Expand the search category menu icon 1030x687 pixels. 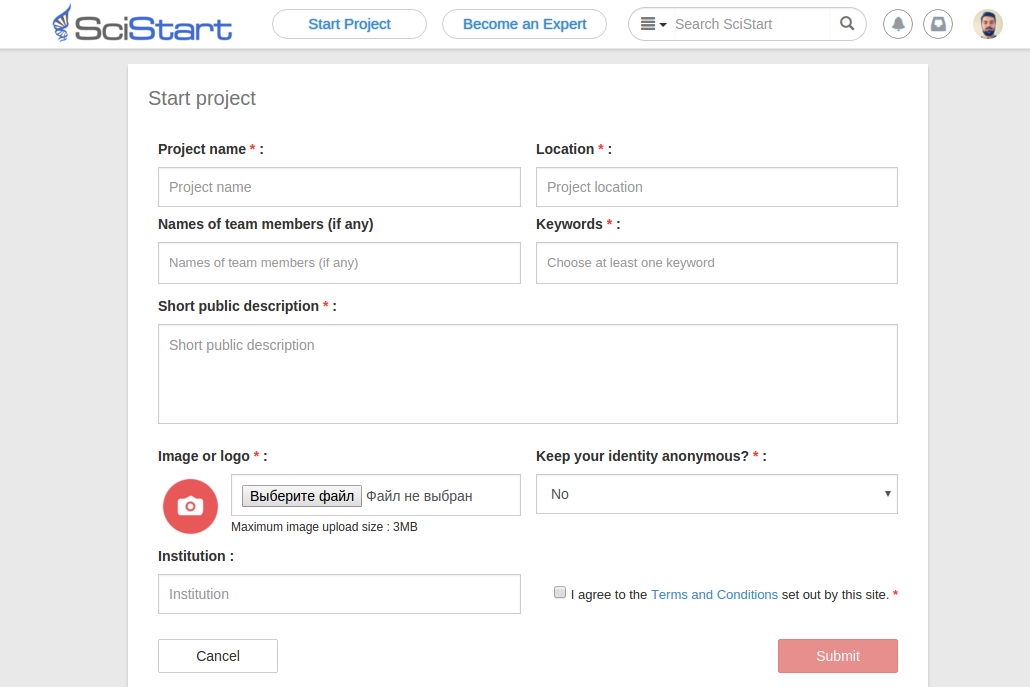pyautogui.click(x=653, y=24)
